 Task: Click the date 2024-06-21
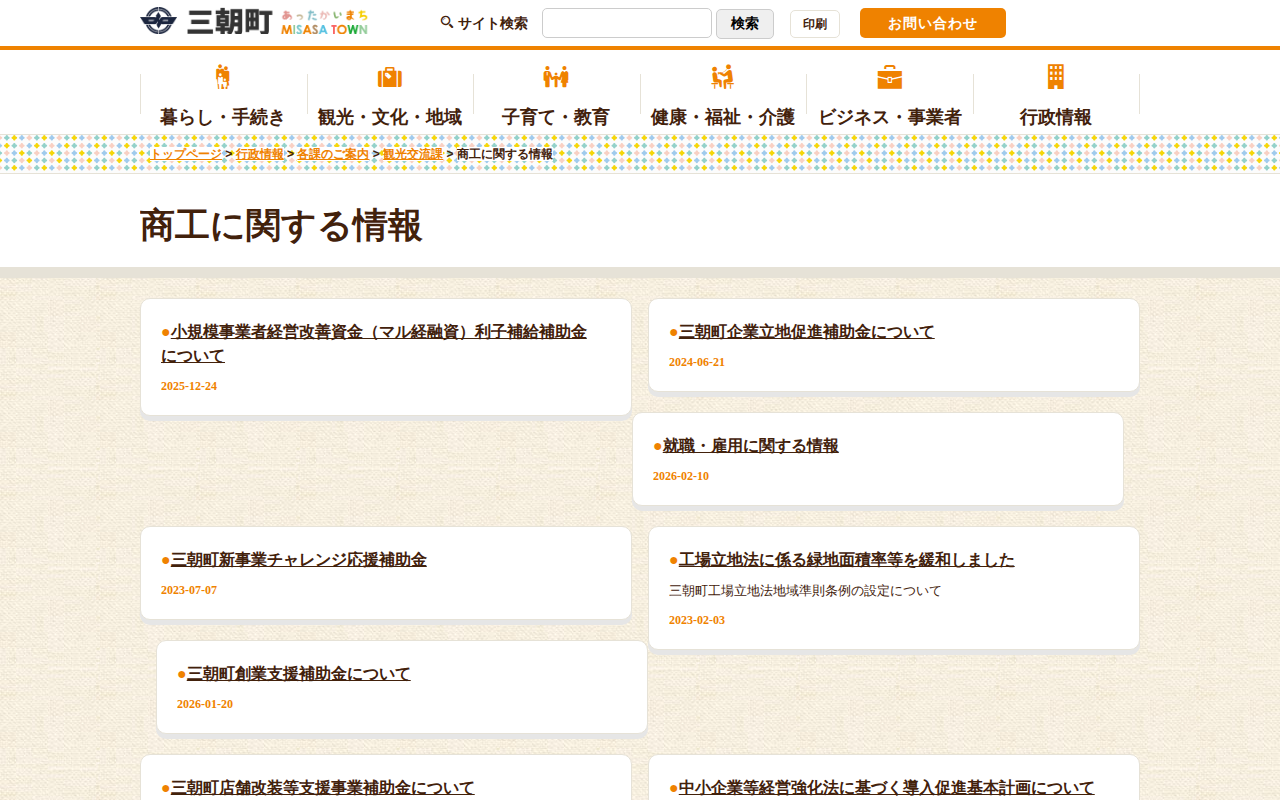[x=697, y=362]
